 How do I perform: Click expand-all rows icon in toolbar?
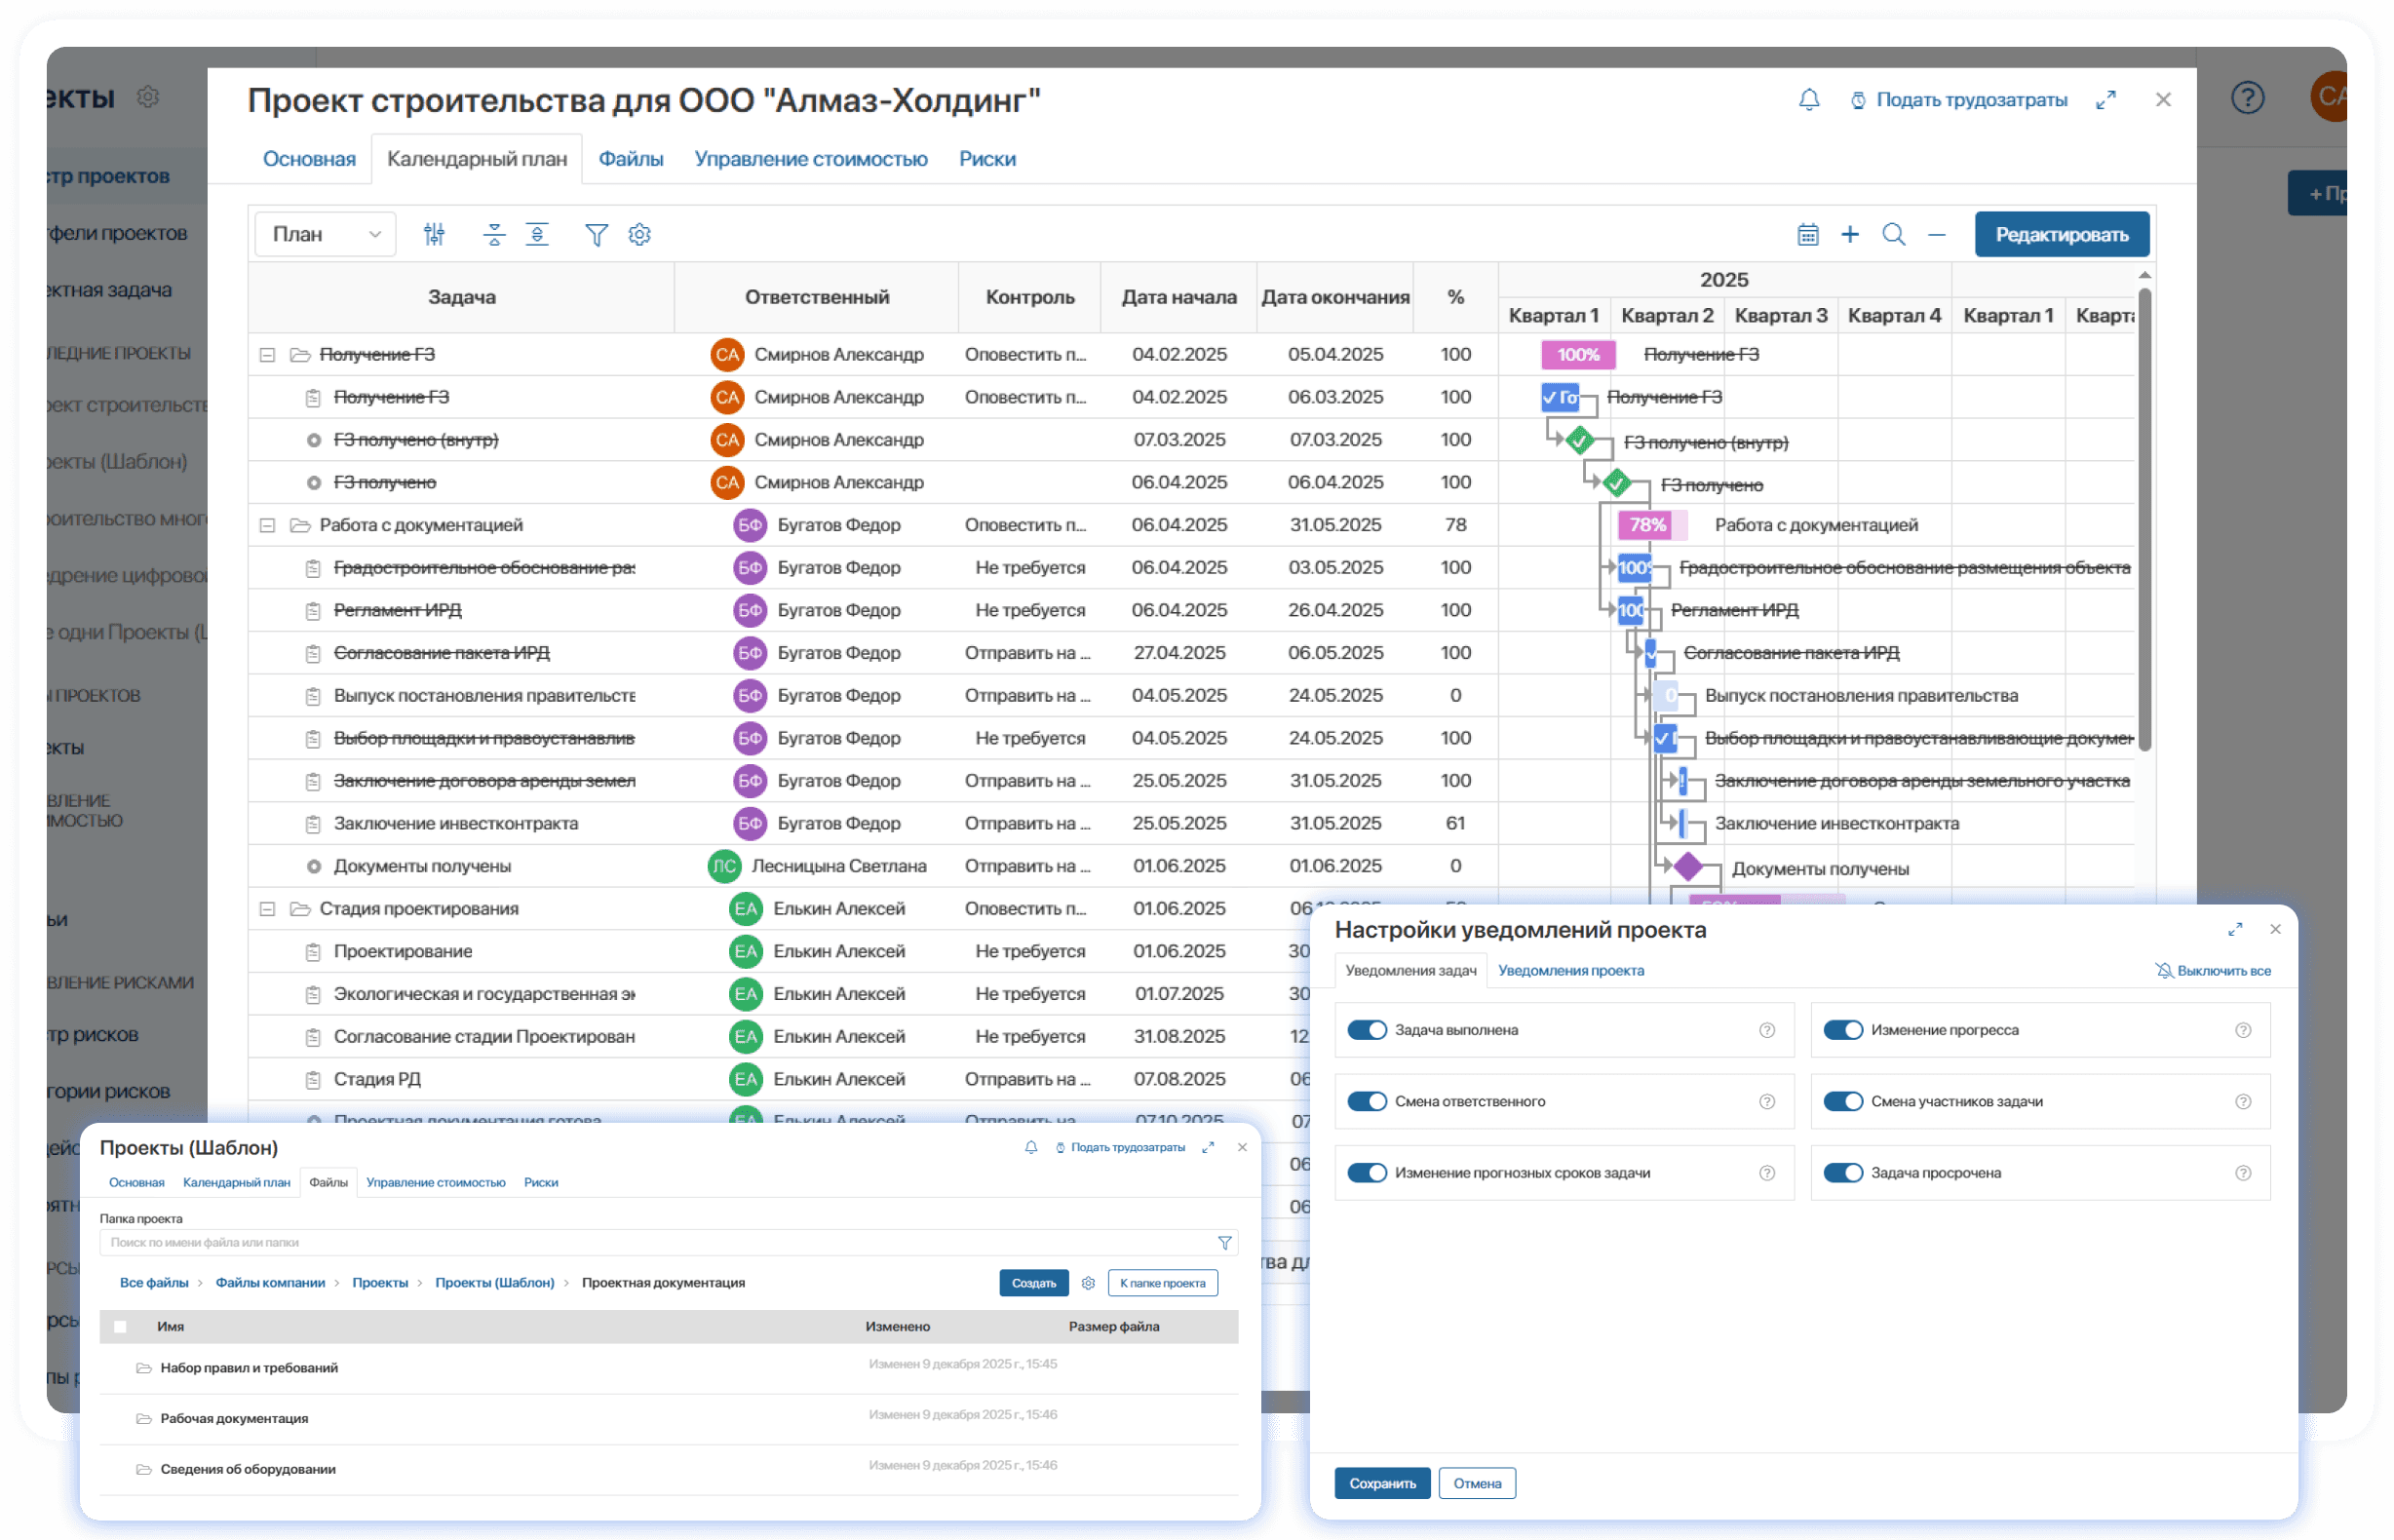(537, 235)
